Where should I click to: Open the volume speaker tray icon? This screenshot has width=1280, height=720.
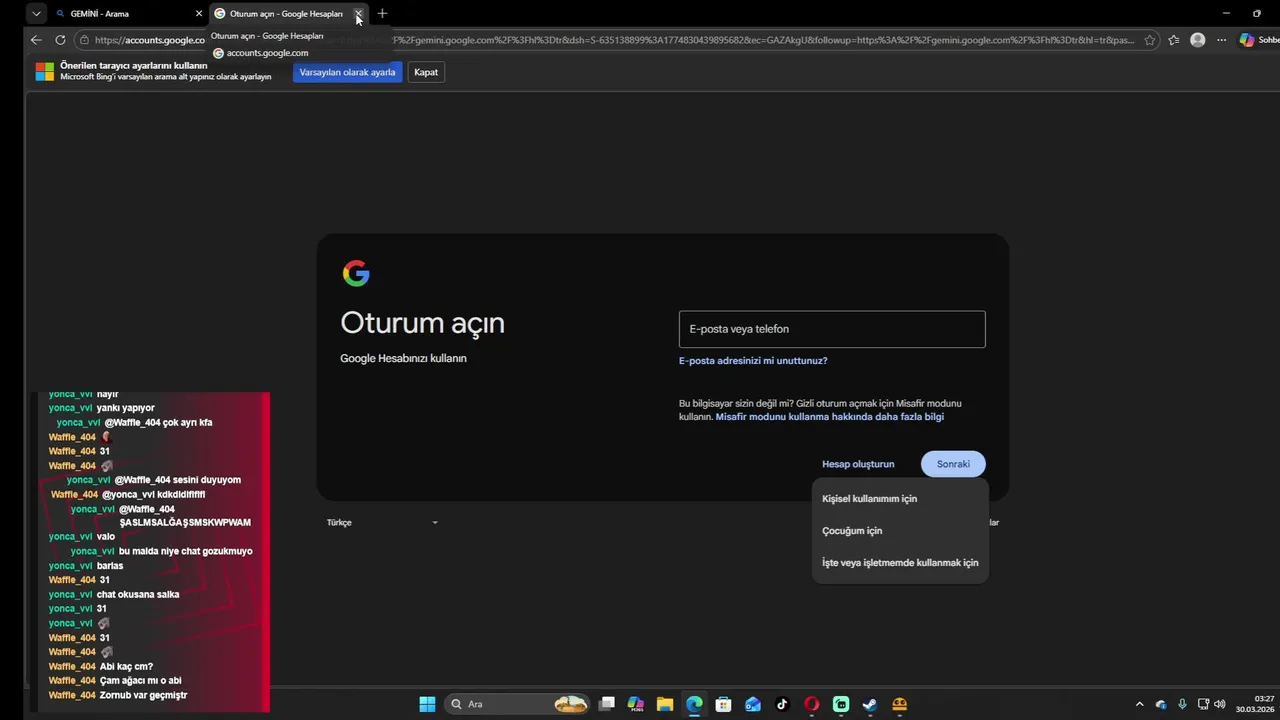pos(1219,704)
